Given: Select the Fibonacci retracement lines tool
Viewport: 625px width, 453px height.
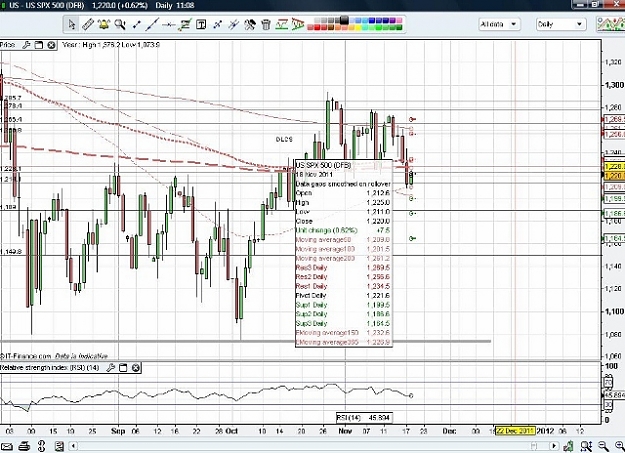Looking at the screenshot, I should (x=185, y=24).
